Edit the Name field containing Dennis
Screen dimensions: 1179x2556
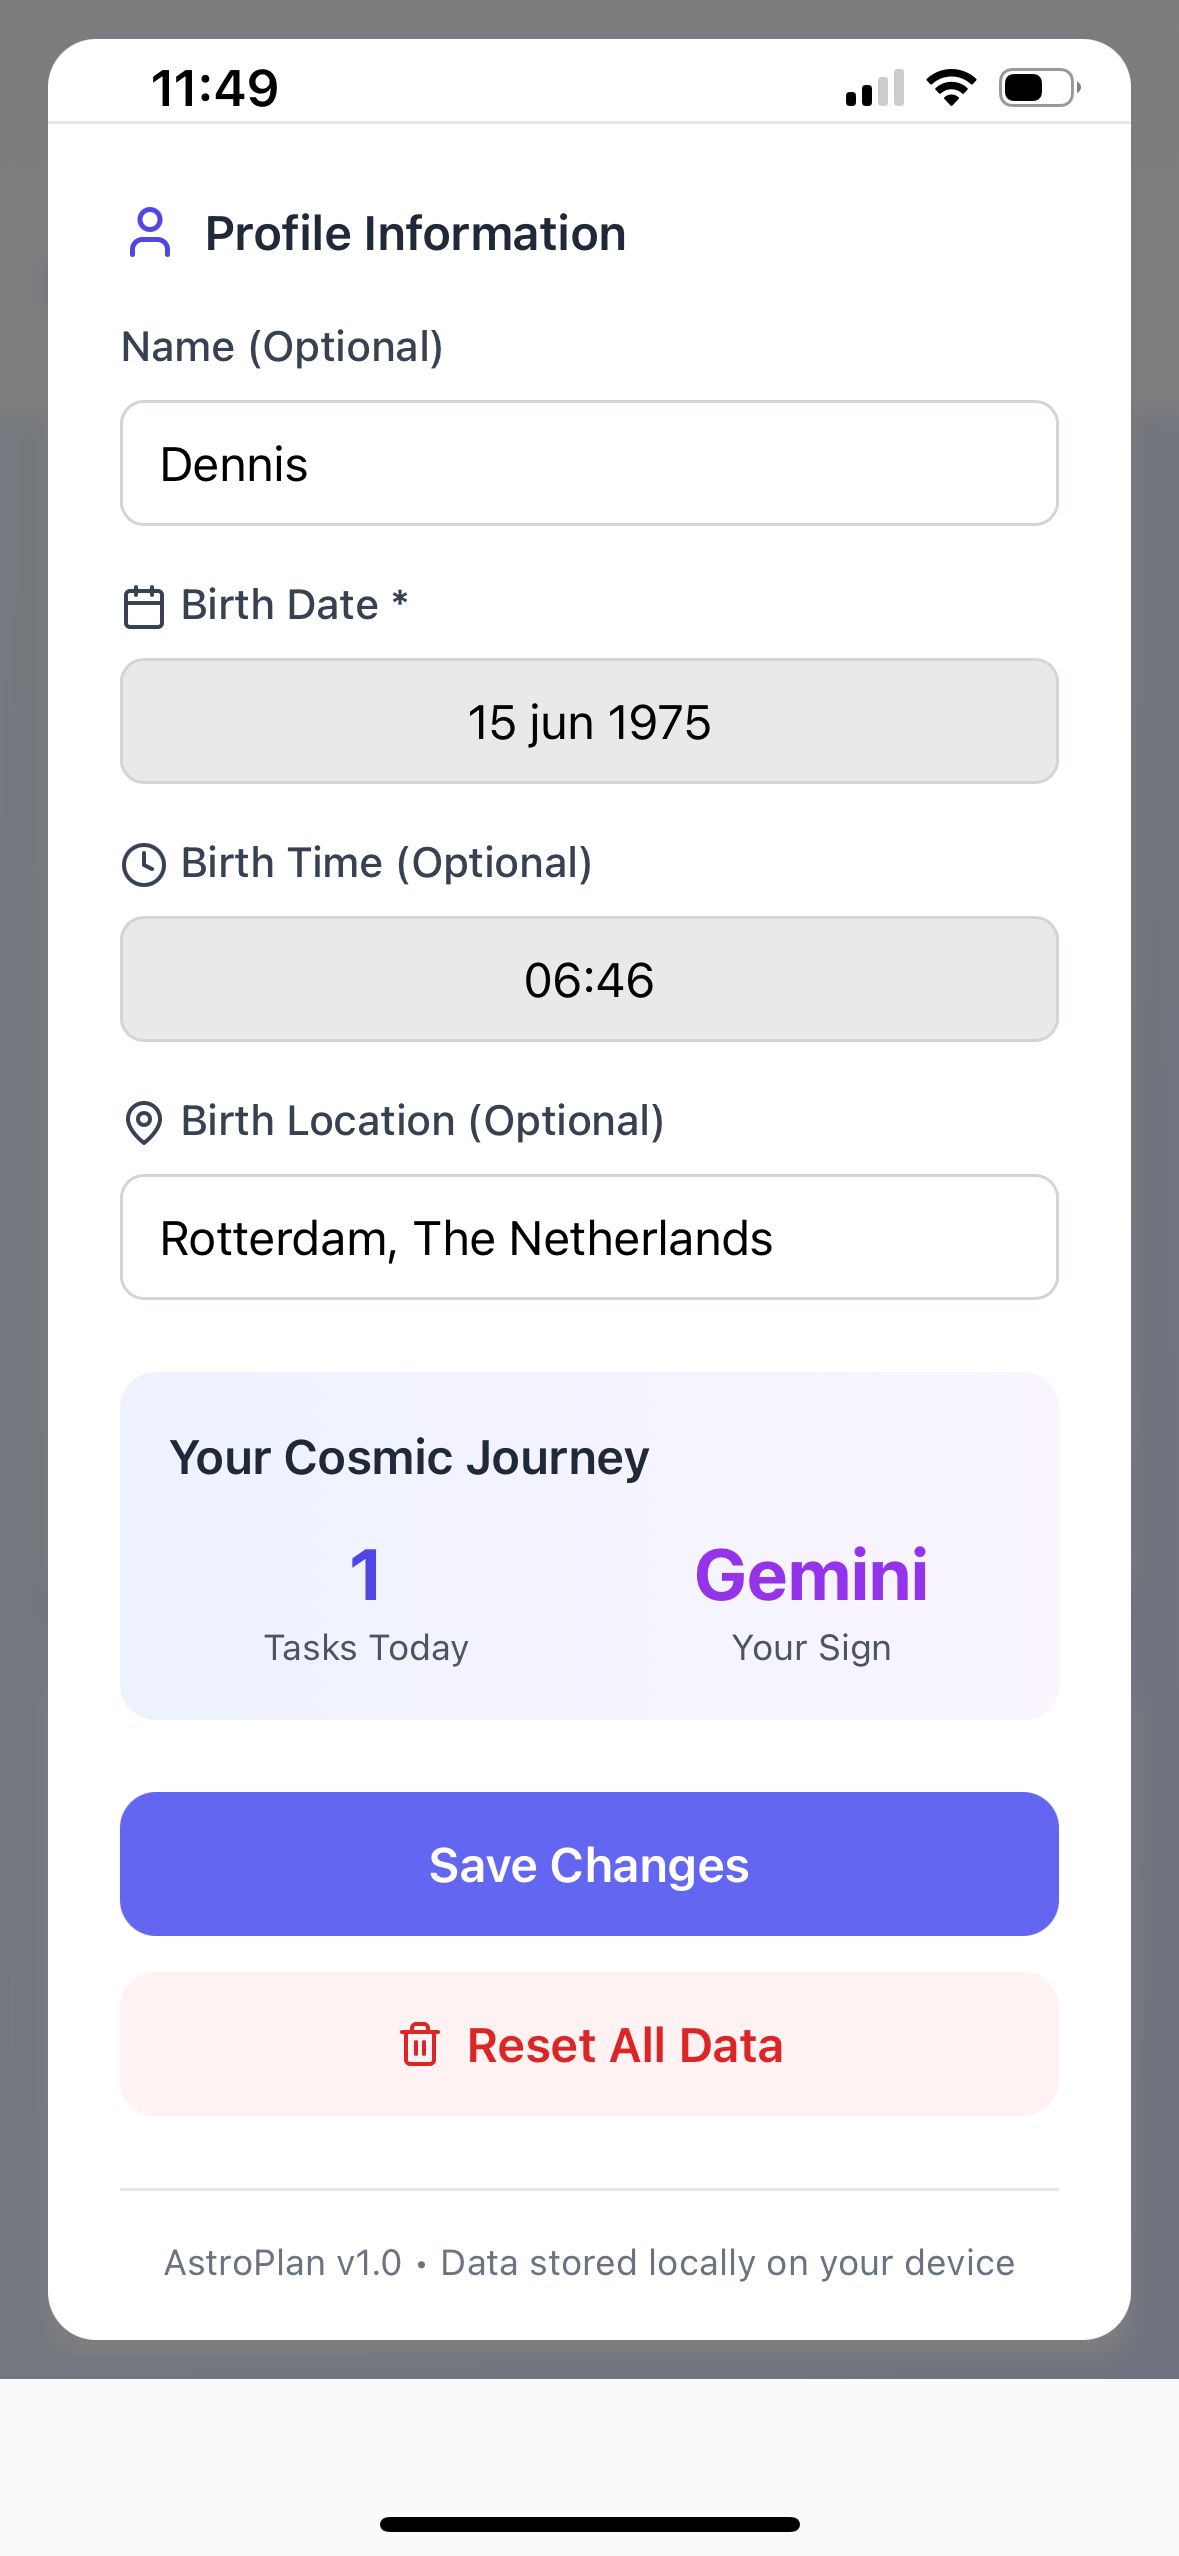click(589, 463)
